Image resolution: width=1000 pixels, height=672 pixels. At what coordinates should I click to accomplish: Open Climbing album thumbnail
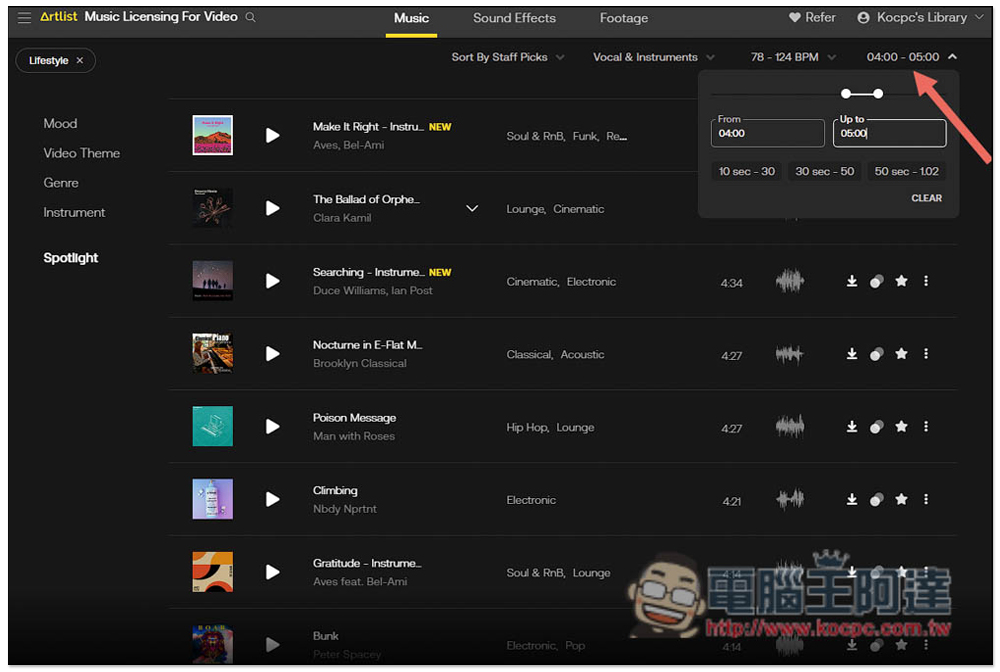(212, 499)
